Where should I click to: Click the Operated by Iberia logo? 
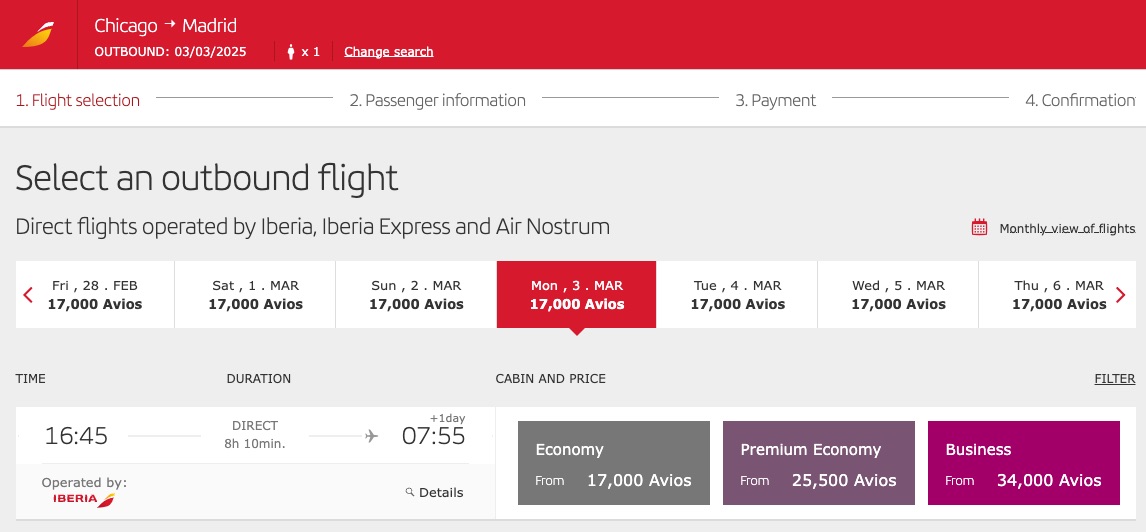click(x=84, y=498)
